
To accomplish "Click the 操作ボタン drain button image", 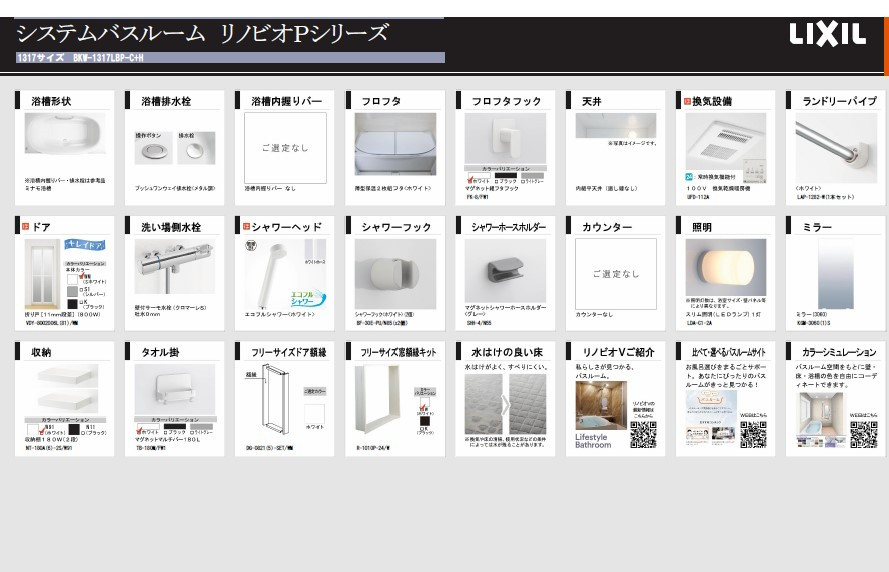I will click(153, 151).
